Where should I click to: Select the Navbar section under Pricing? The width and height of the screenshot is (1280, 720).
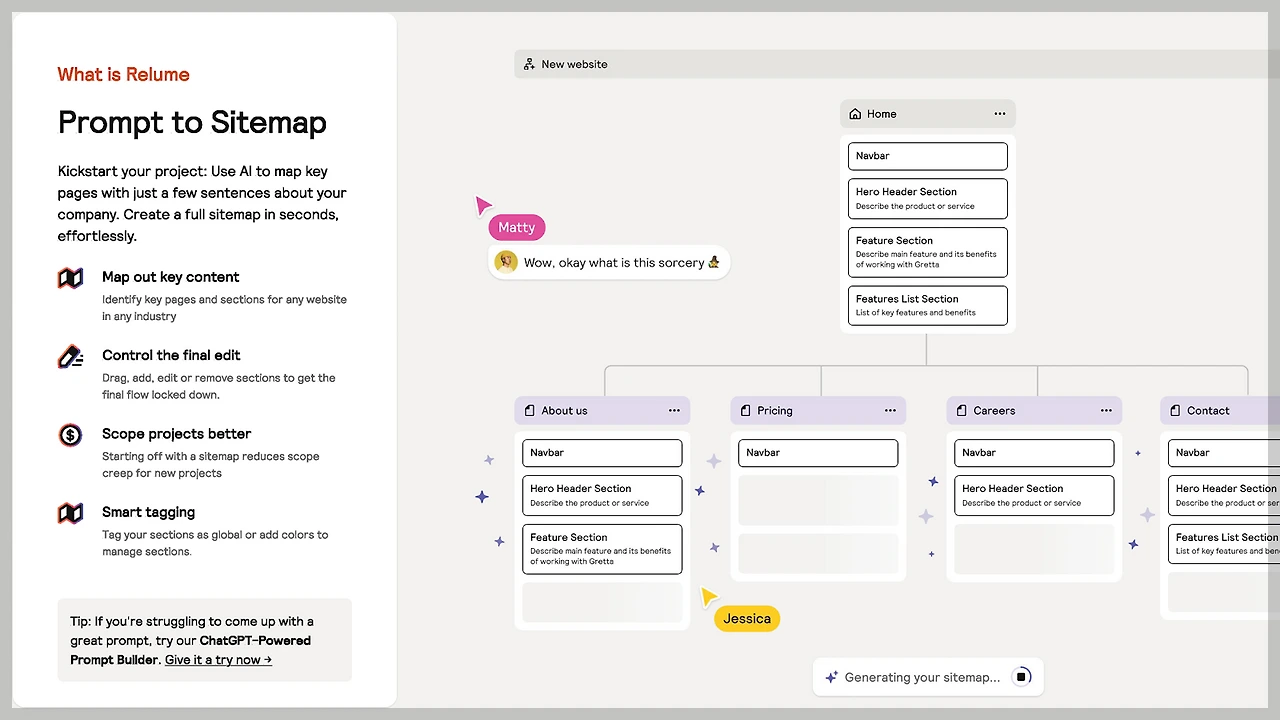pyautogui.click(x=818, y=453)
